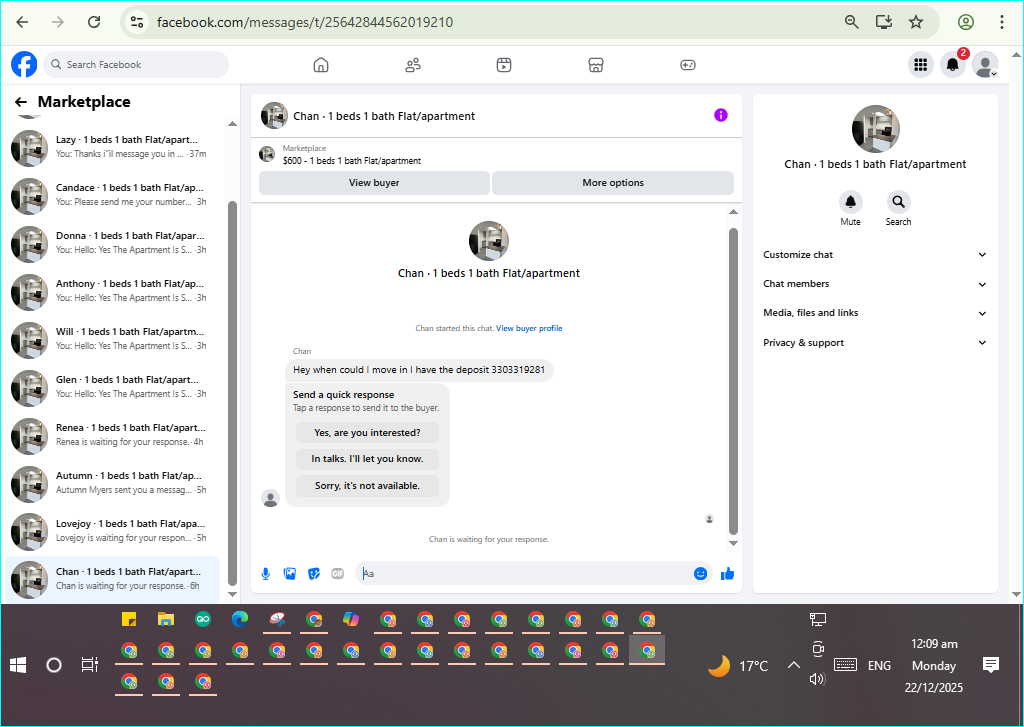Expand Chat members section
Screen dimensions: 1024x727
pos(874,283)
